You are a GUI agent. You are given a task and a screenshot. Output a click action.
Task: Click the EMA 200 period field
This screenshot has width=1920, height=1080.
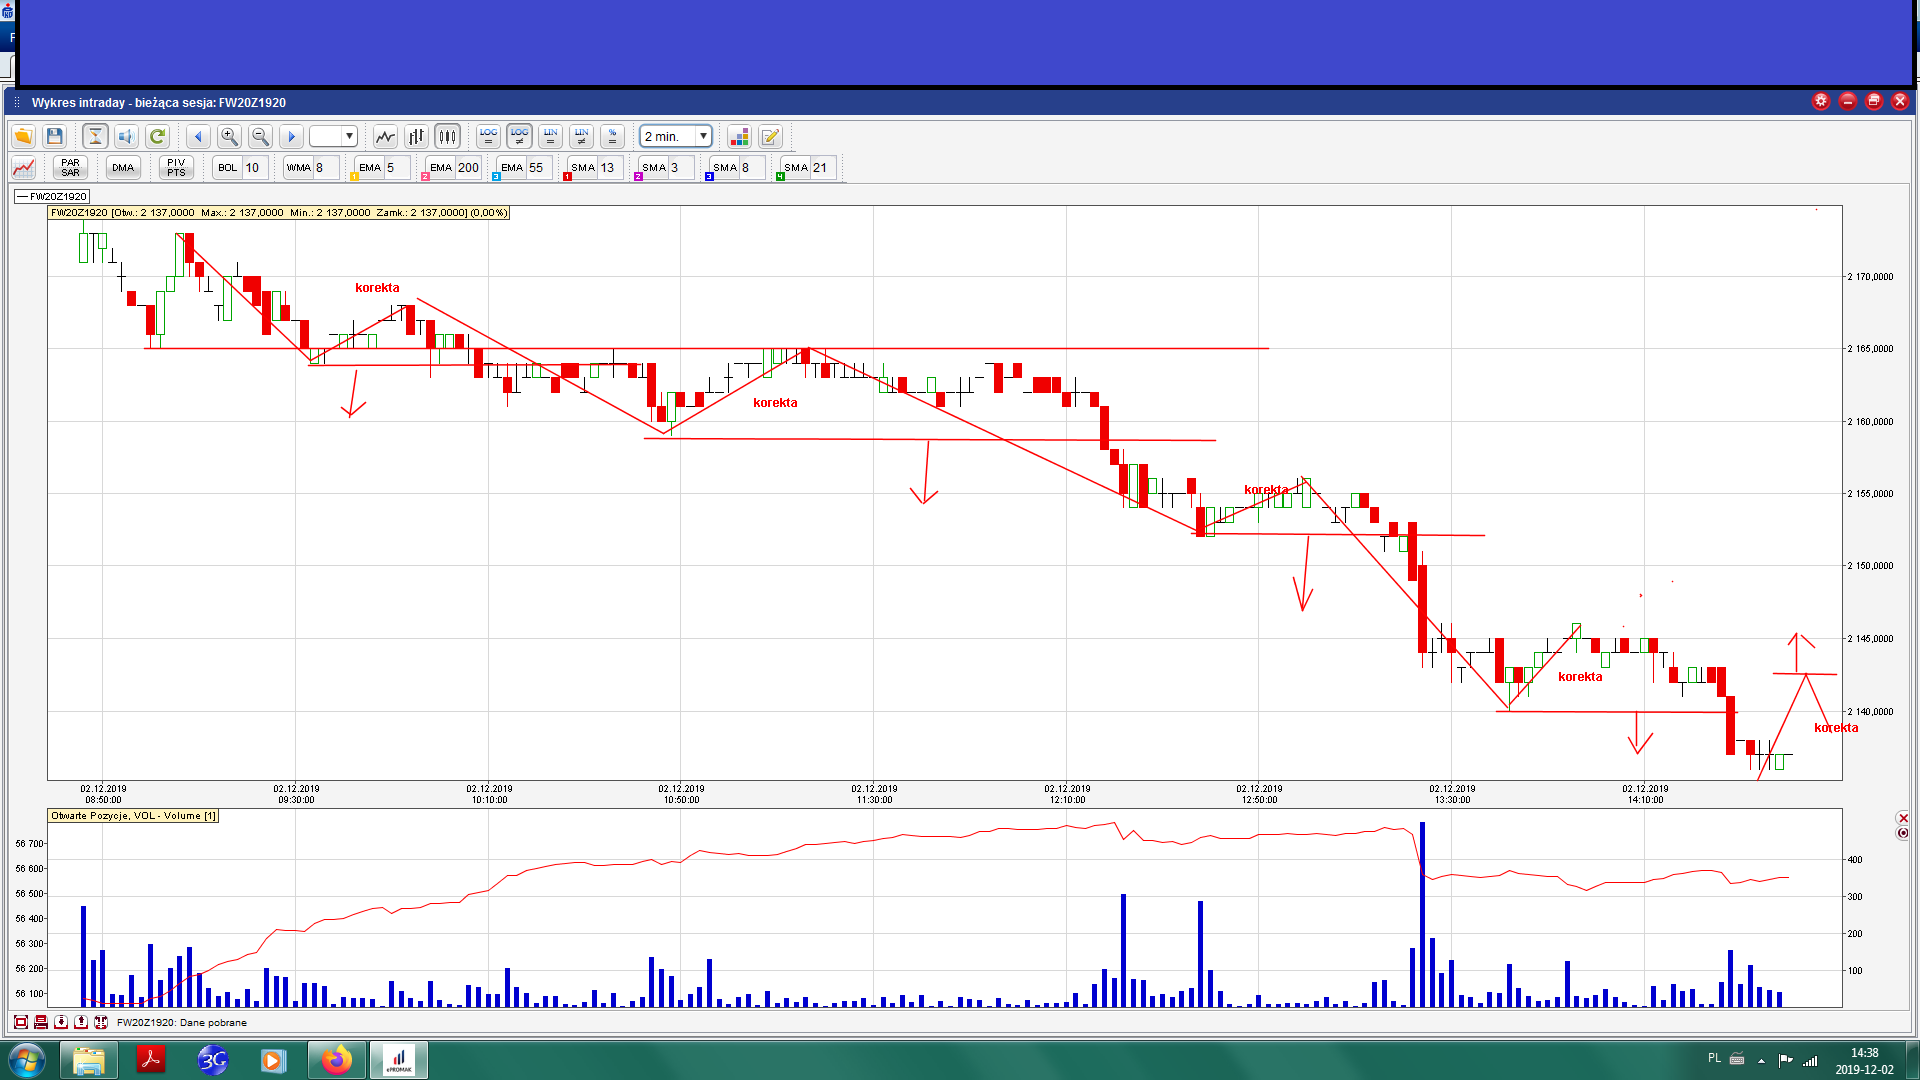(468, 167)
